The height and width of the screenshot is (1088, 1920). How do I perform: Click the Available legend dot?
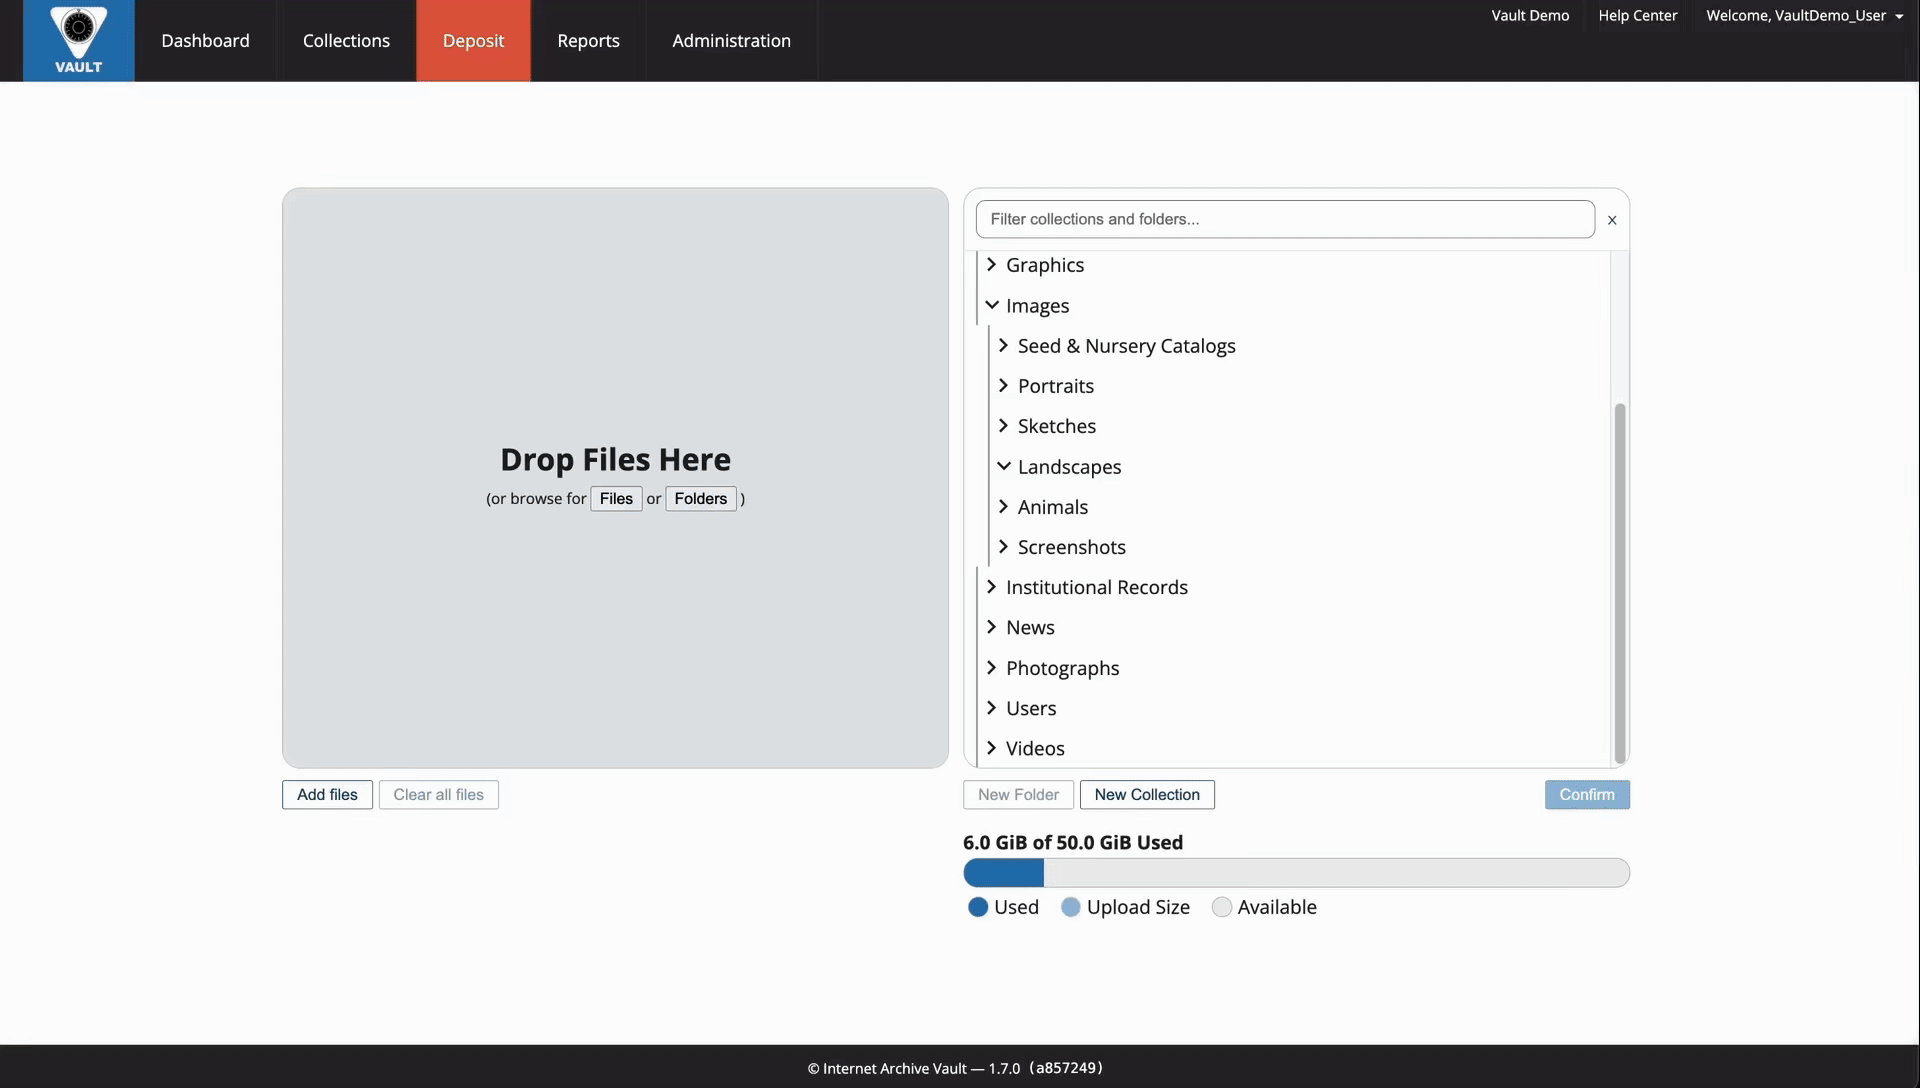pyautogui.click(x=1221, y=907)
